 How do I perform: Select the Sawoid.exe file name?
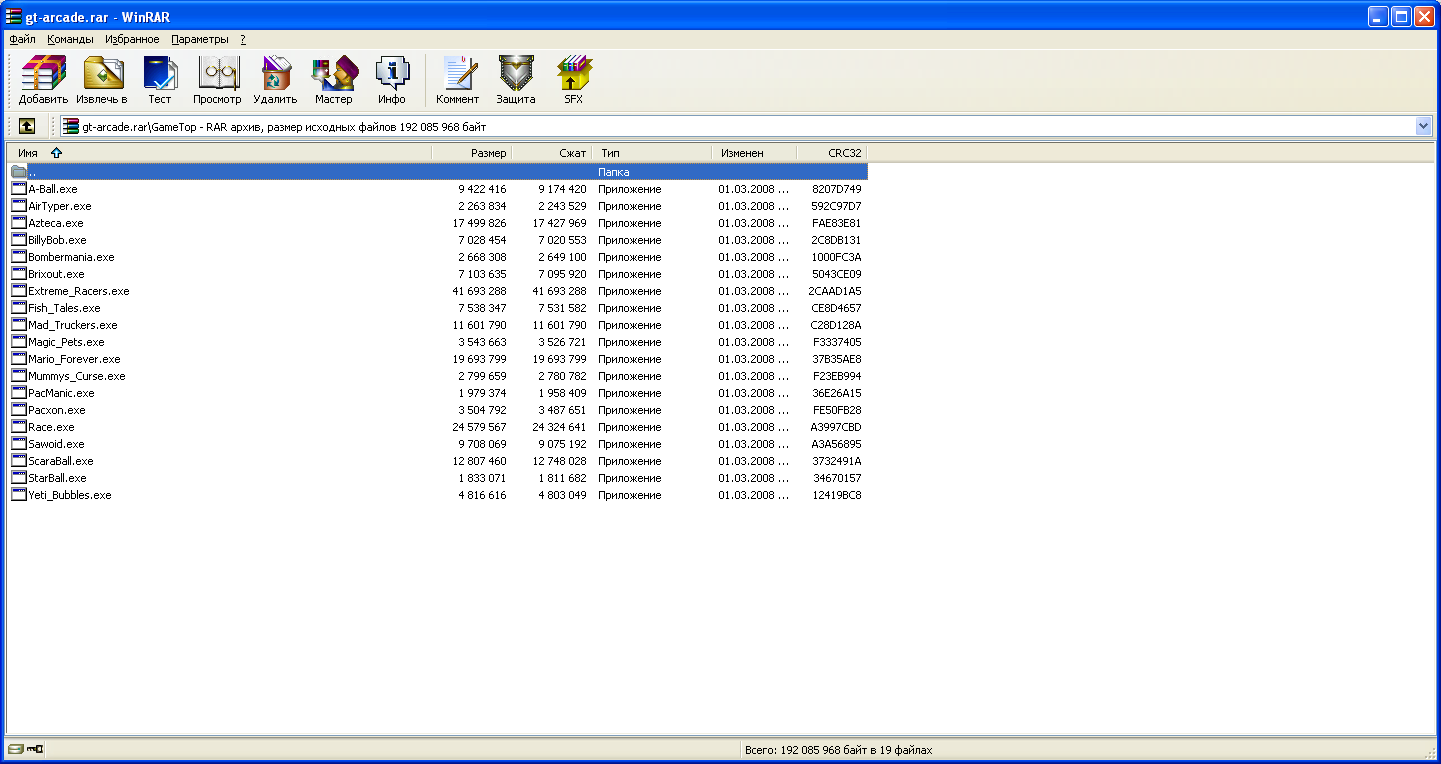pos(56,444)
